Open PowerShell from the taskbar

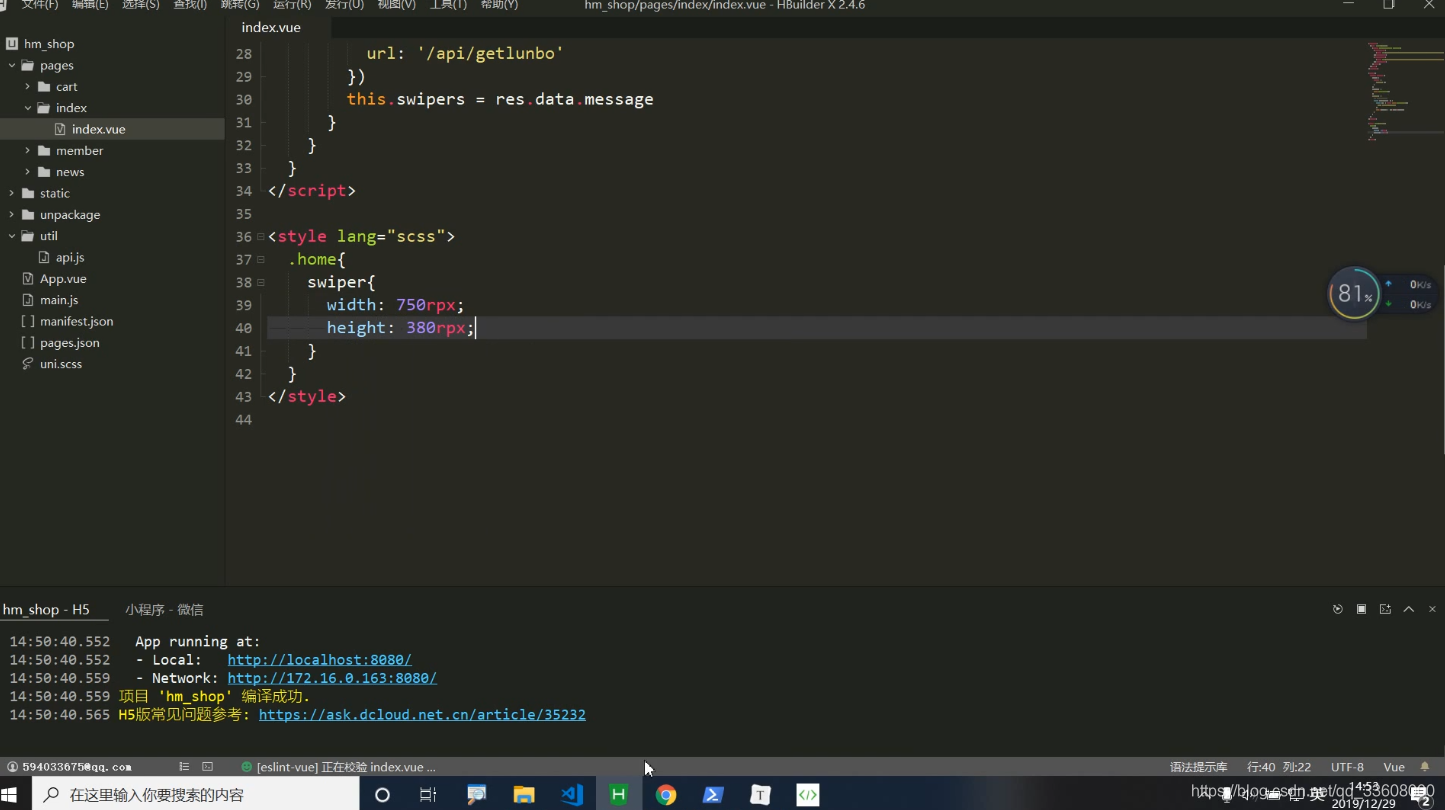pos(713,795)
